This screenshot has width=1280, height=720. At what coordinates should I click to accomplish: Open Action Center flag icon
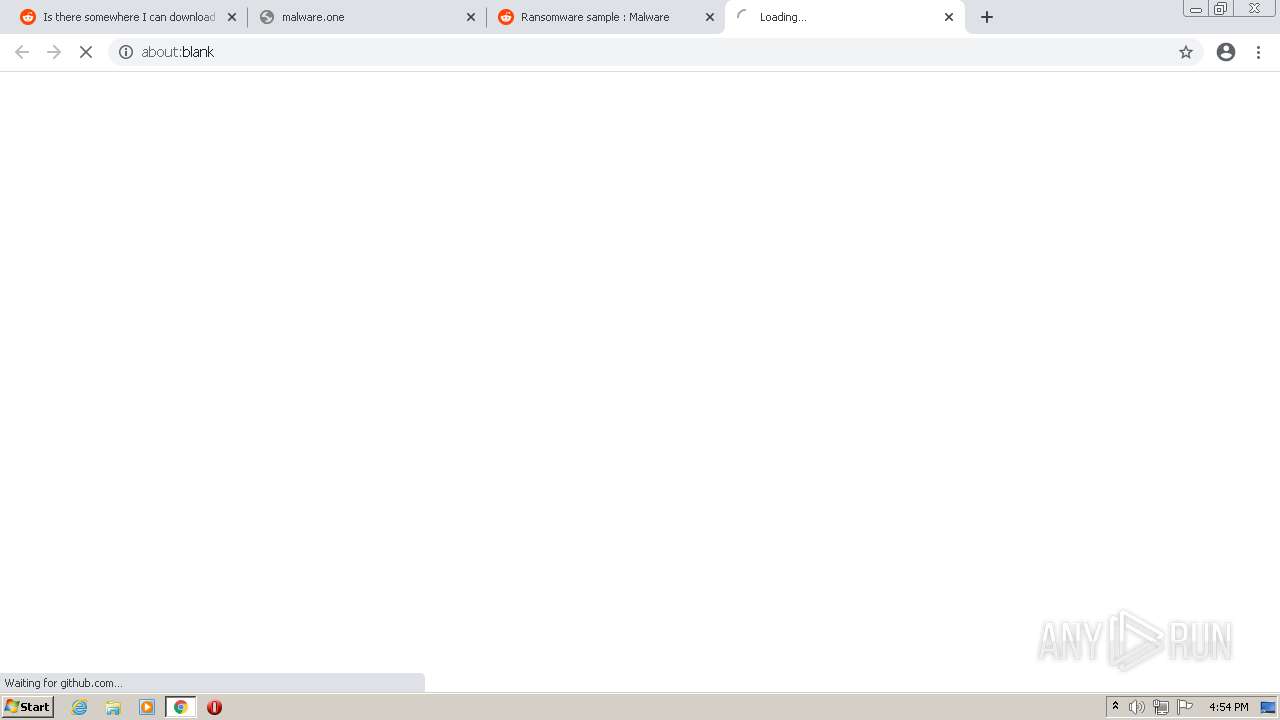pos(1185,707)
